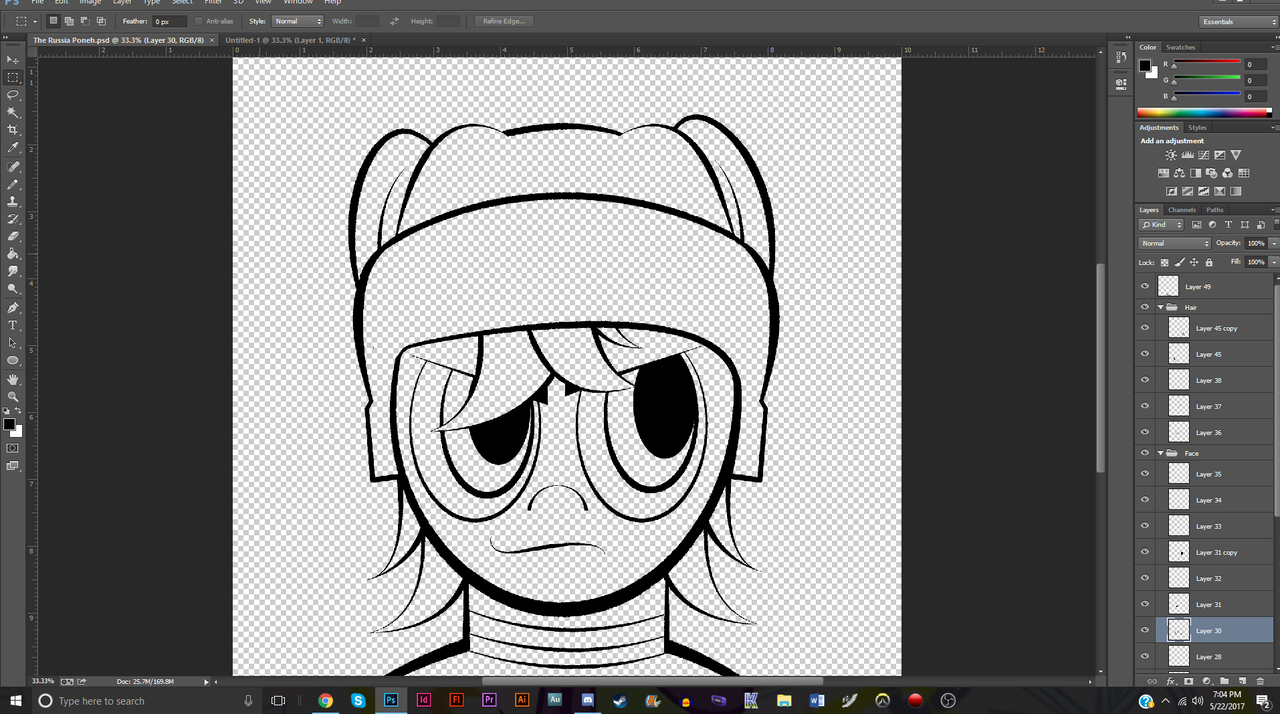Switch to the Paths tab
Viewport: 1280px width, 714px height.
point(1215,210)
